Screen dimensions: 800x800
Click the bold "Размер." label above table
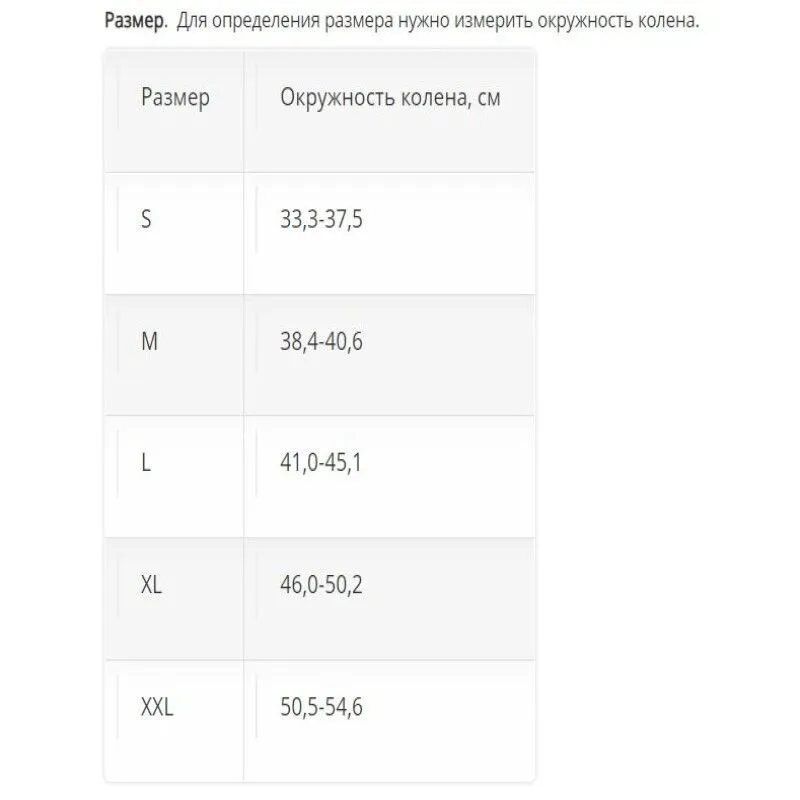[x=136, y=21]
